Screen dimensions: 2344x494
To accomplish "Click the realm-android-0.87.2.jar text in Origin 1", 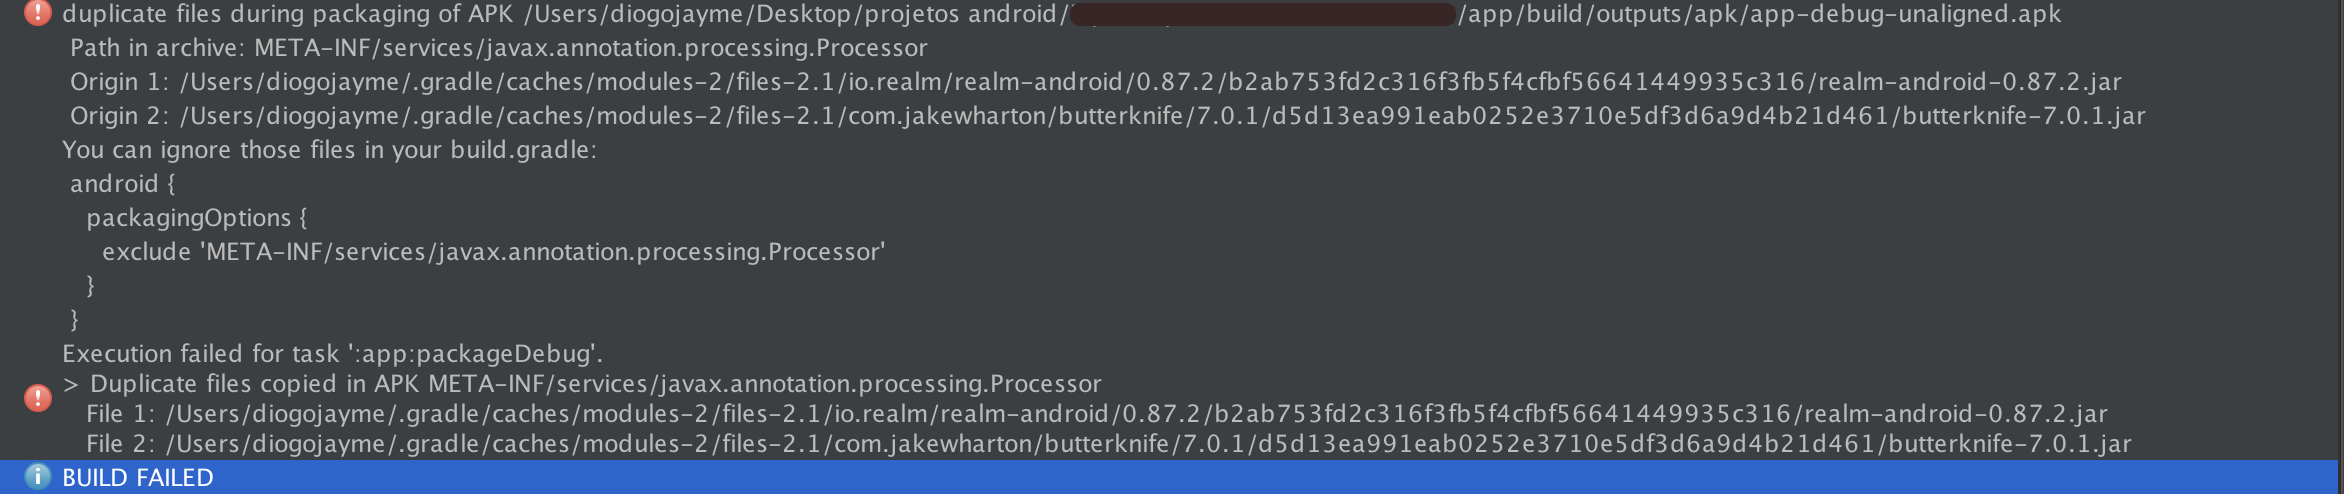I will tap(1970, 82).
